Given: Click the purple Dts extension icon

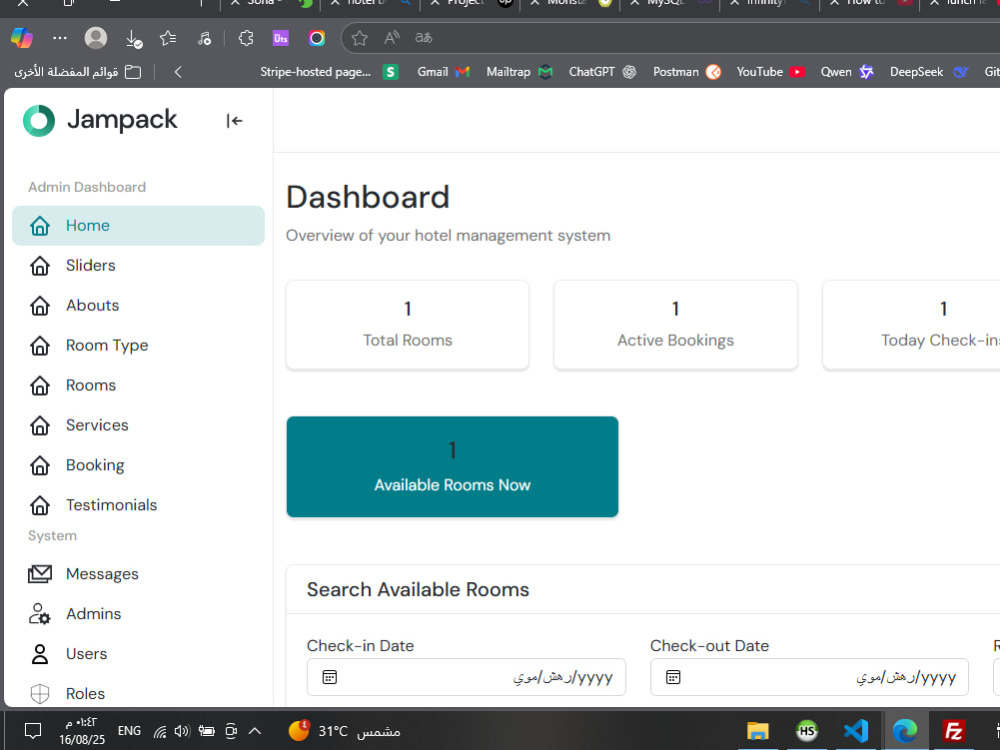Looking at the screenshot, I should coord(281,38).
